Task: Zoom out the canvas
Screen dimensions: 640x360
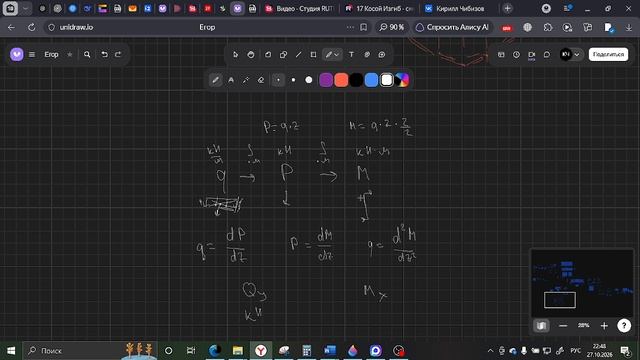Action: click(x=563, y=326)
